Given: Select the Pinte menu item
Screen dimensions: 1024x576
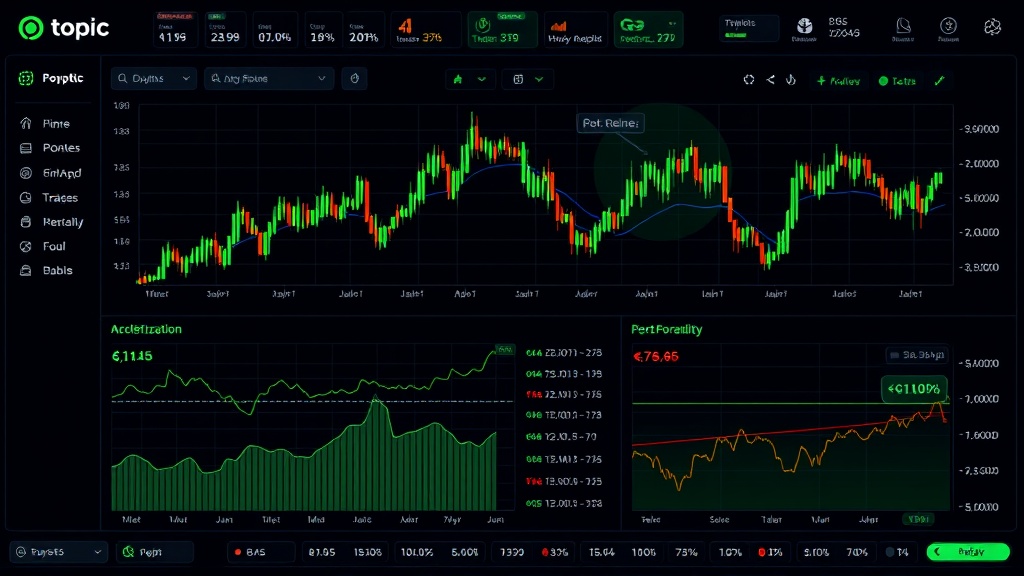Looking at the screenshot, I should pyautogui.click(x=56, y=123).
